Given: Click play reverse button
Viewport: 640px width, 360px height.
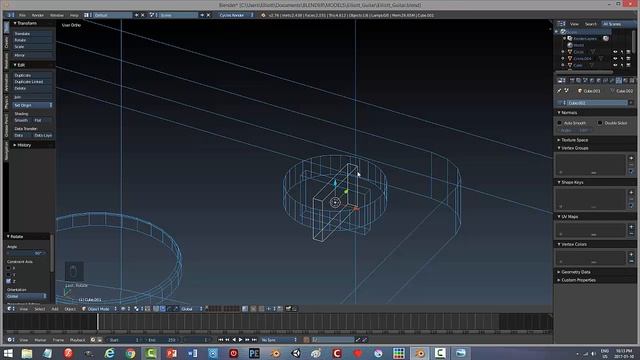Looking at the screenshot, I should click(234, 340).
